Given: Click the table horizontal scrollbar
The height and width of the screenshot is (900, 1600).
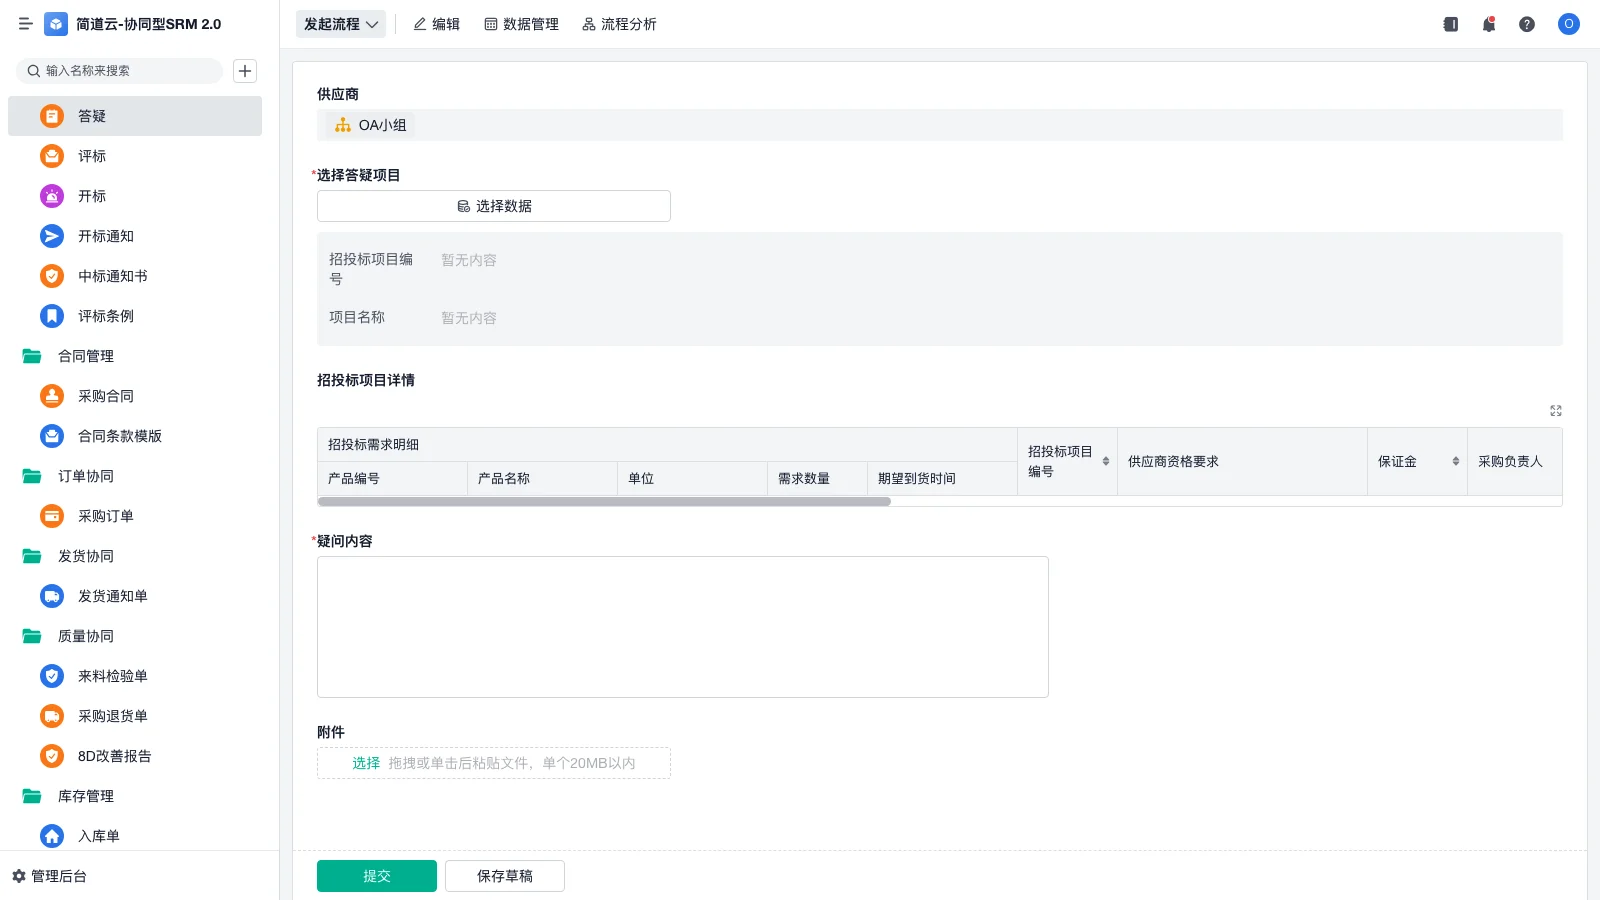Looking at the screenshot, I should coord(604,502).
